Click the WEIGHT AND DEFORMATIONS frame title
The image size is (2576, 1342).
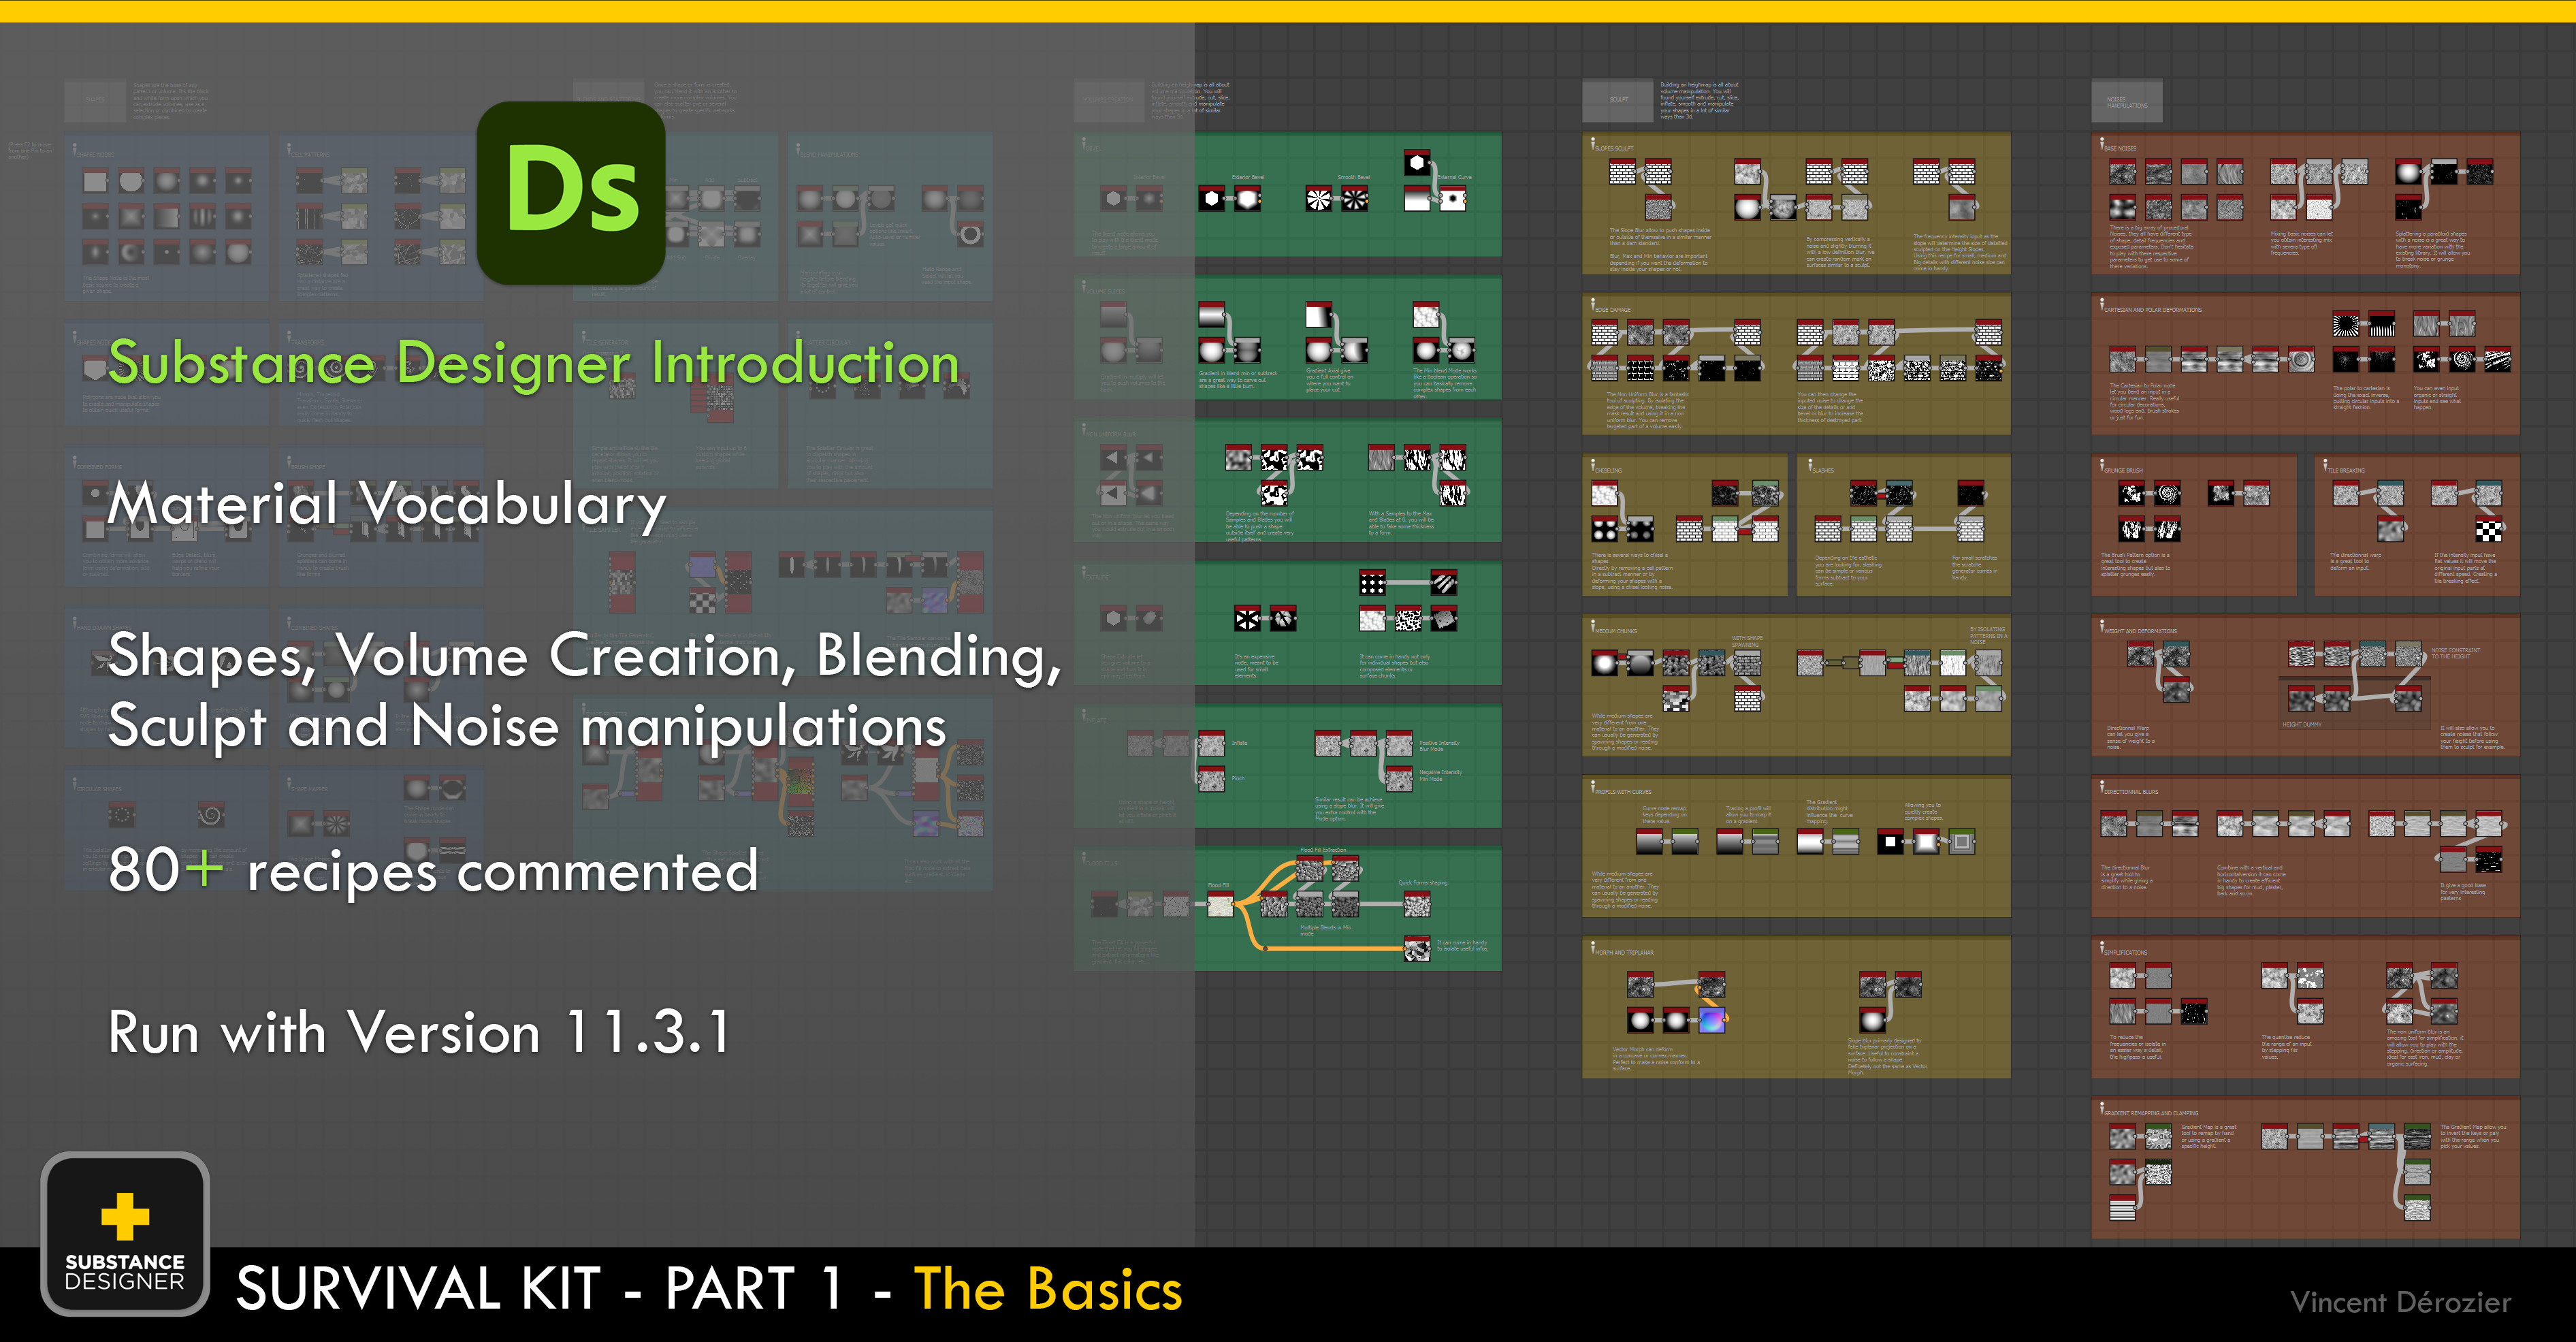2141,631
